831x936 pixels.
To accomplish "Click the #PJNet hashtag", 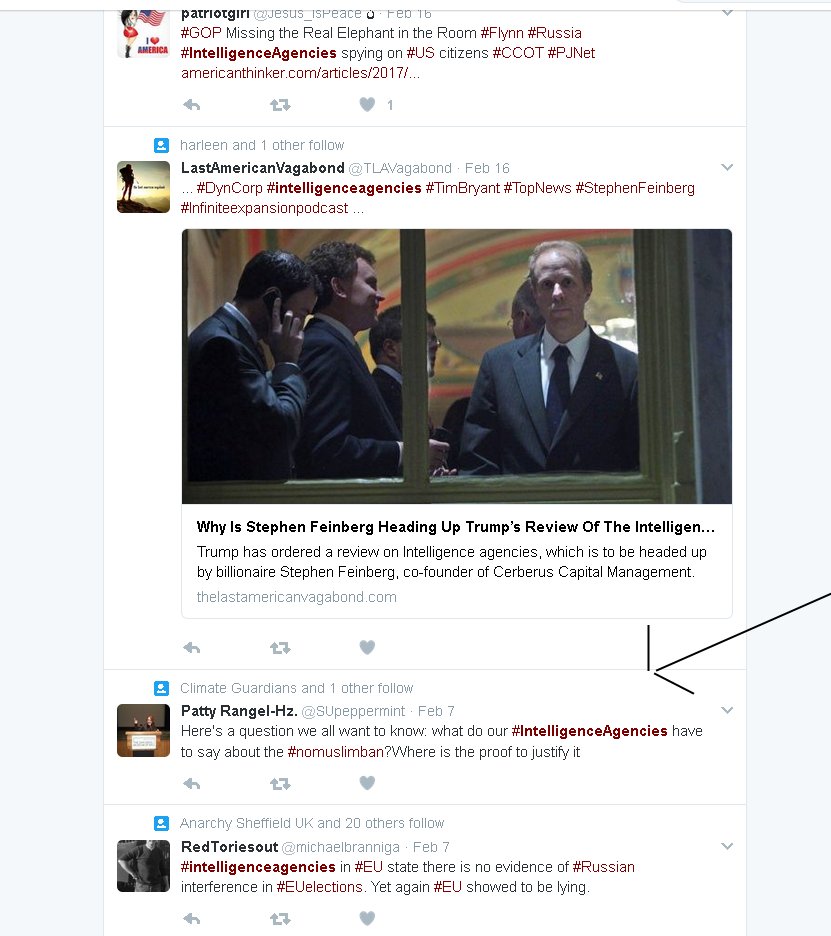I will (571, 53).
